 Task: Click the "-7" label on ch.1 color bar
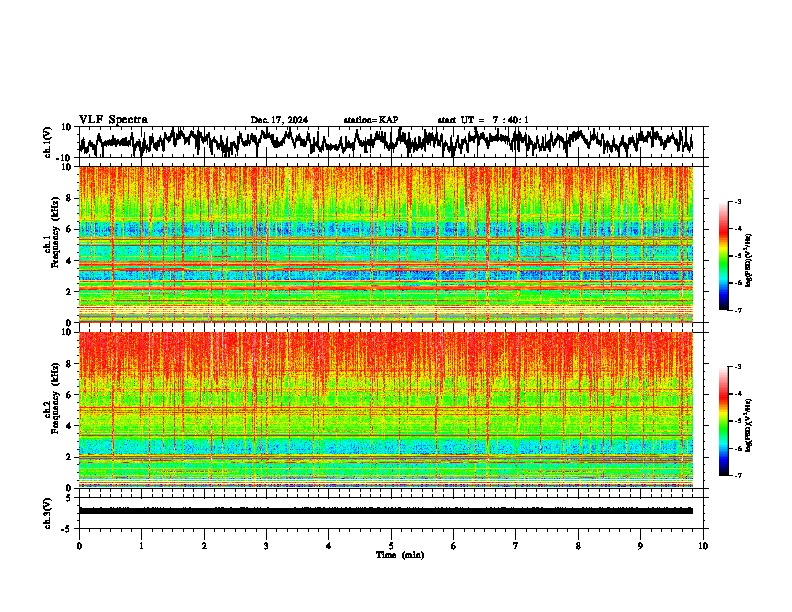click(737, 310)
